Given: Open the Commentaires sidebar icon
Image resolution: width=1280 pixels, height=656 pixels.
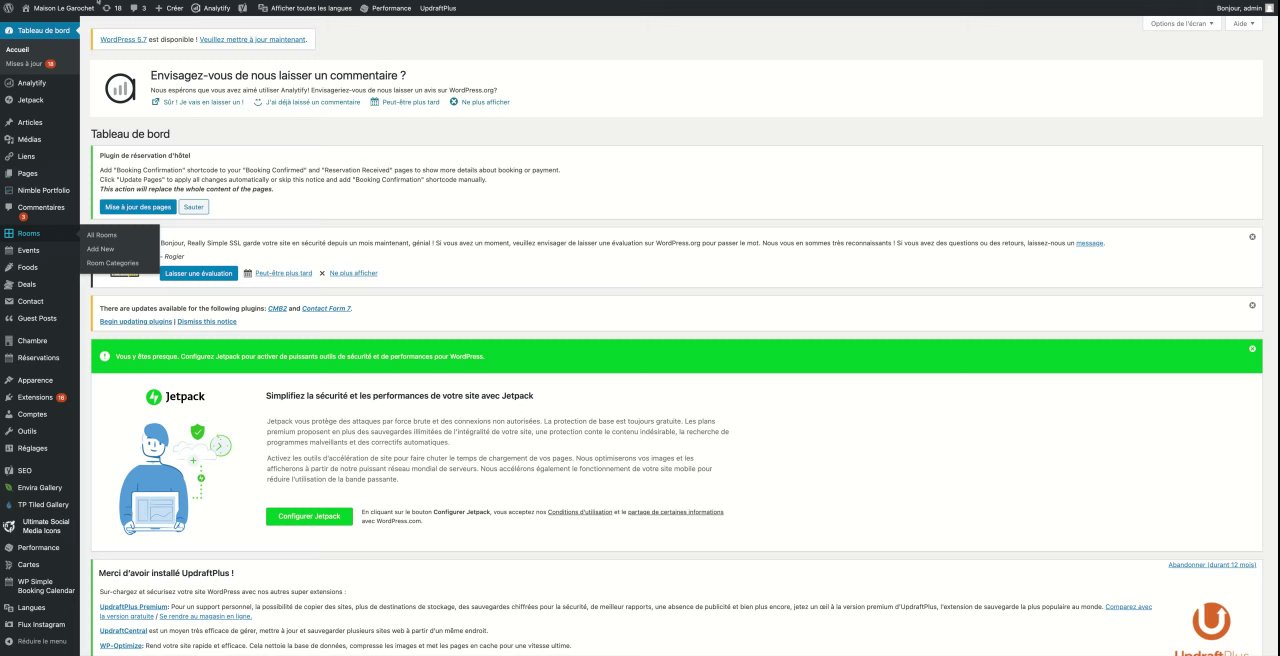Looking at the screenshot, I should tap(9, 207).
